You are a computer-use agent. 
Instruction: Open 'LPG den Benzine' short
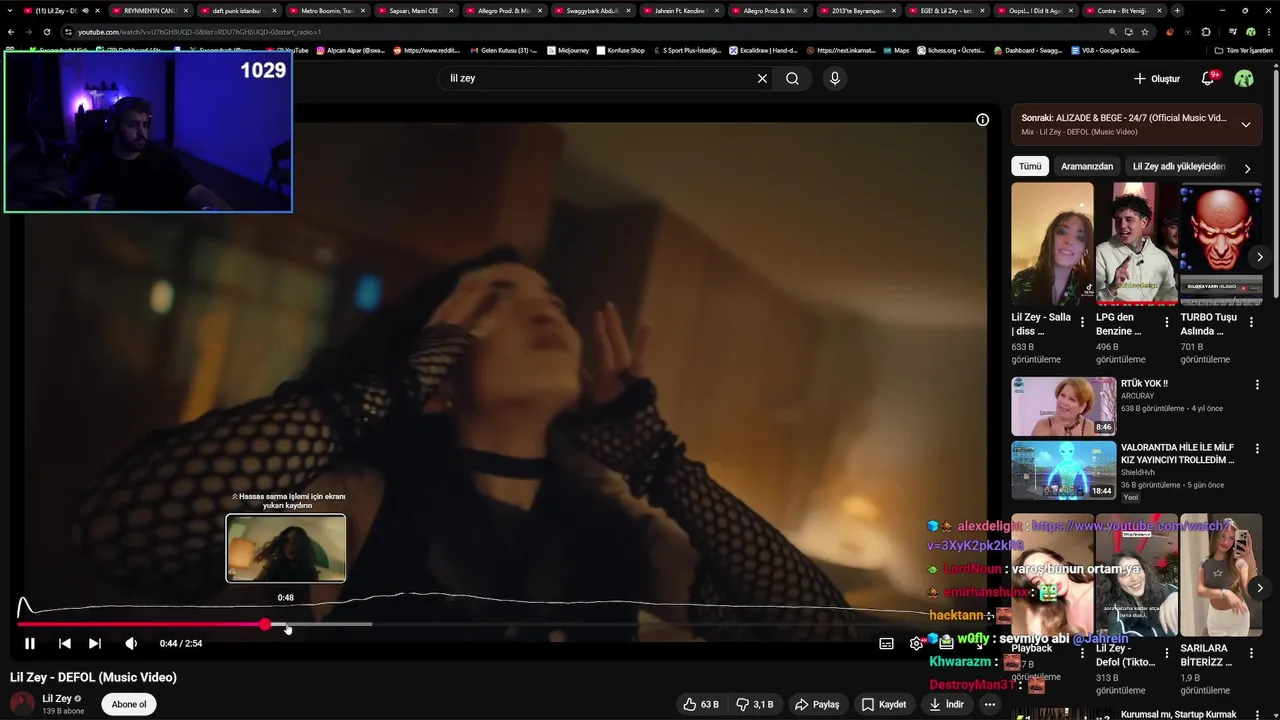[1137, 243]
